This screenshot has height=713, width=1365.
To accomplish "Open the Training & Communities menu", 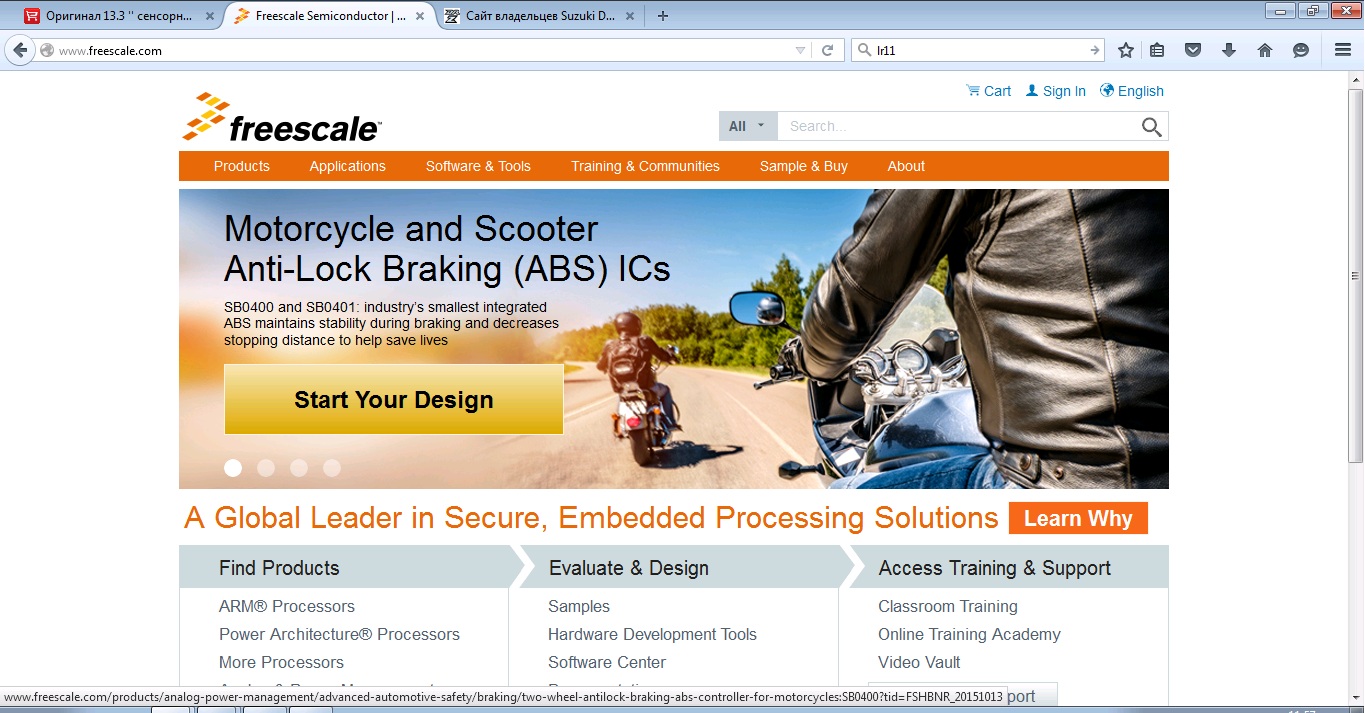I will [645, 166].
